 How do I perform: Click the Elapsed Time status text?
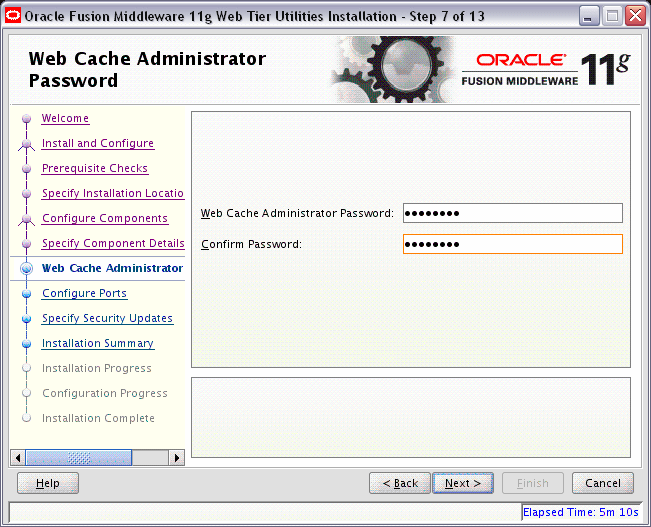click(581, 512)
